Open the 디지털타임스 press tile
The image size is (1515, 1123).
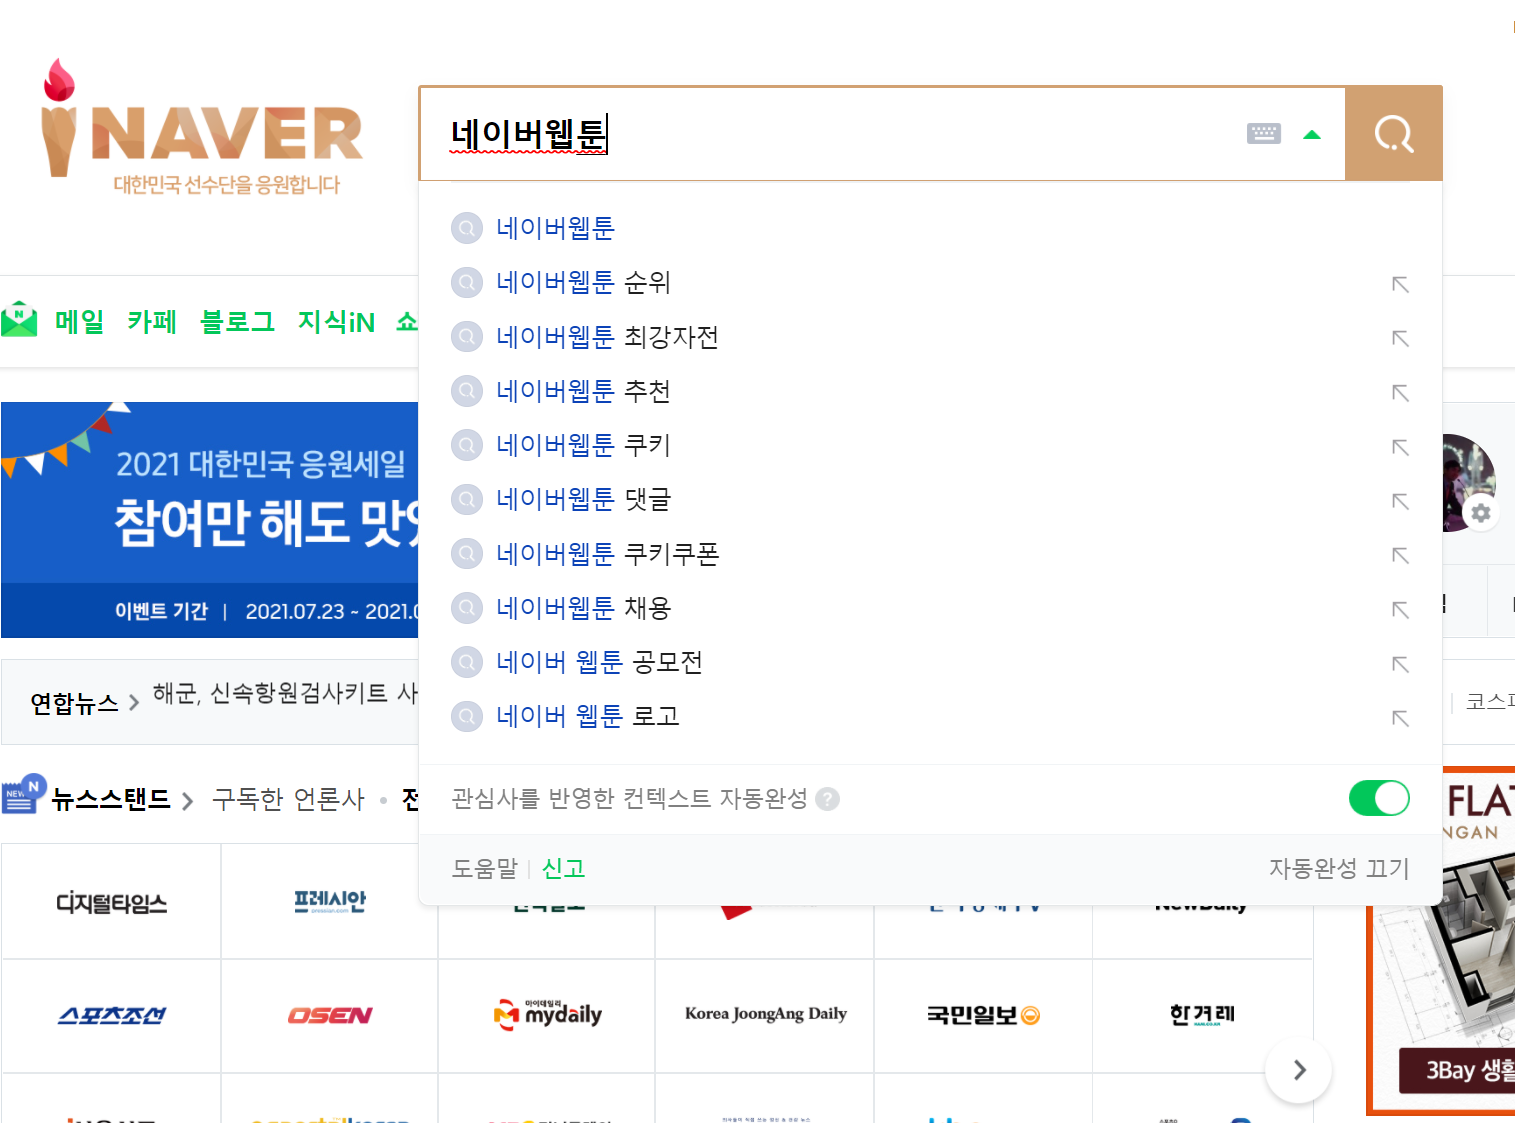point(111,903)
